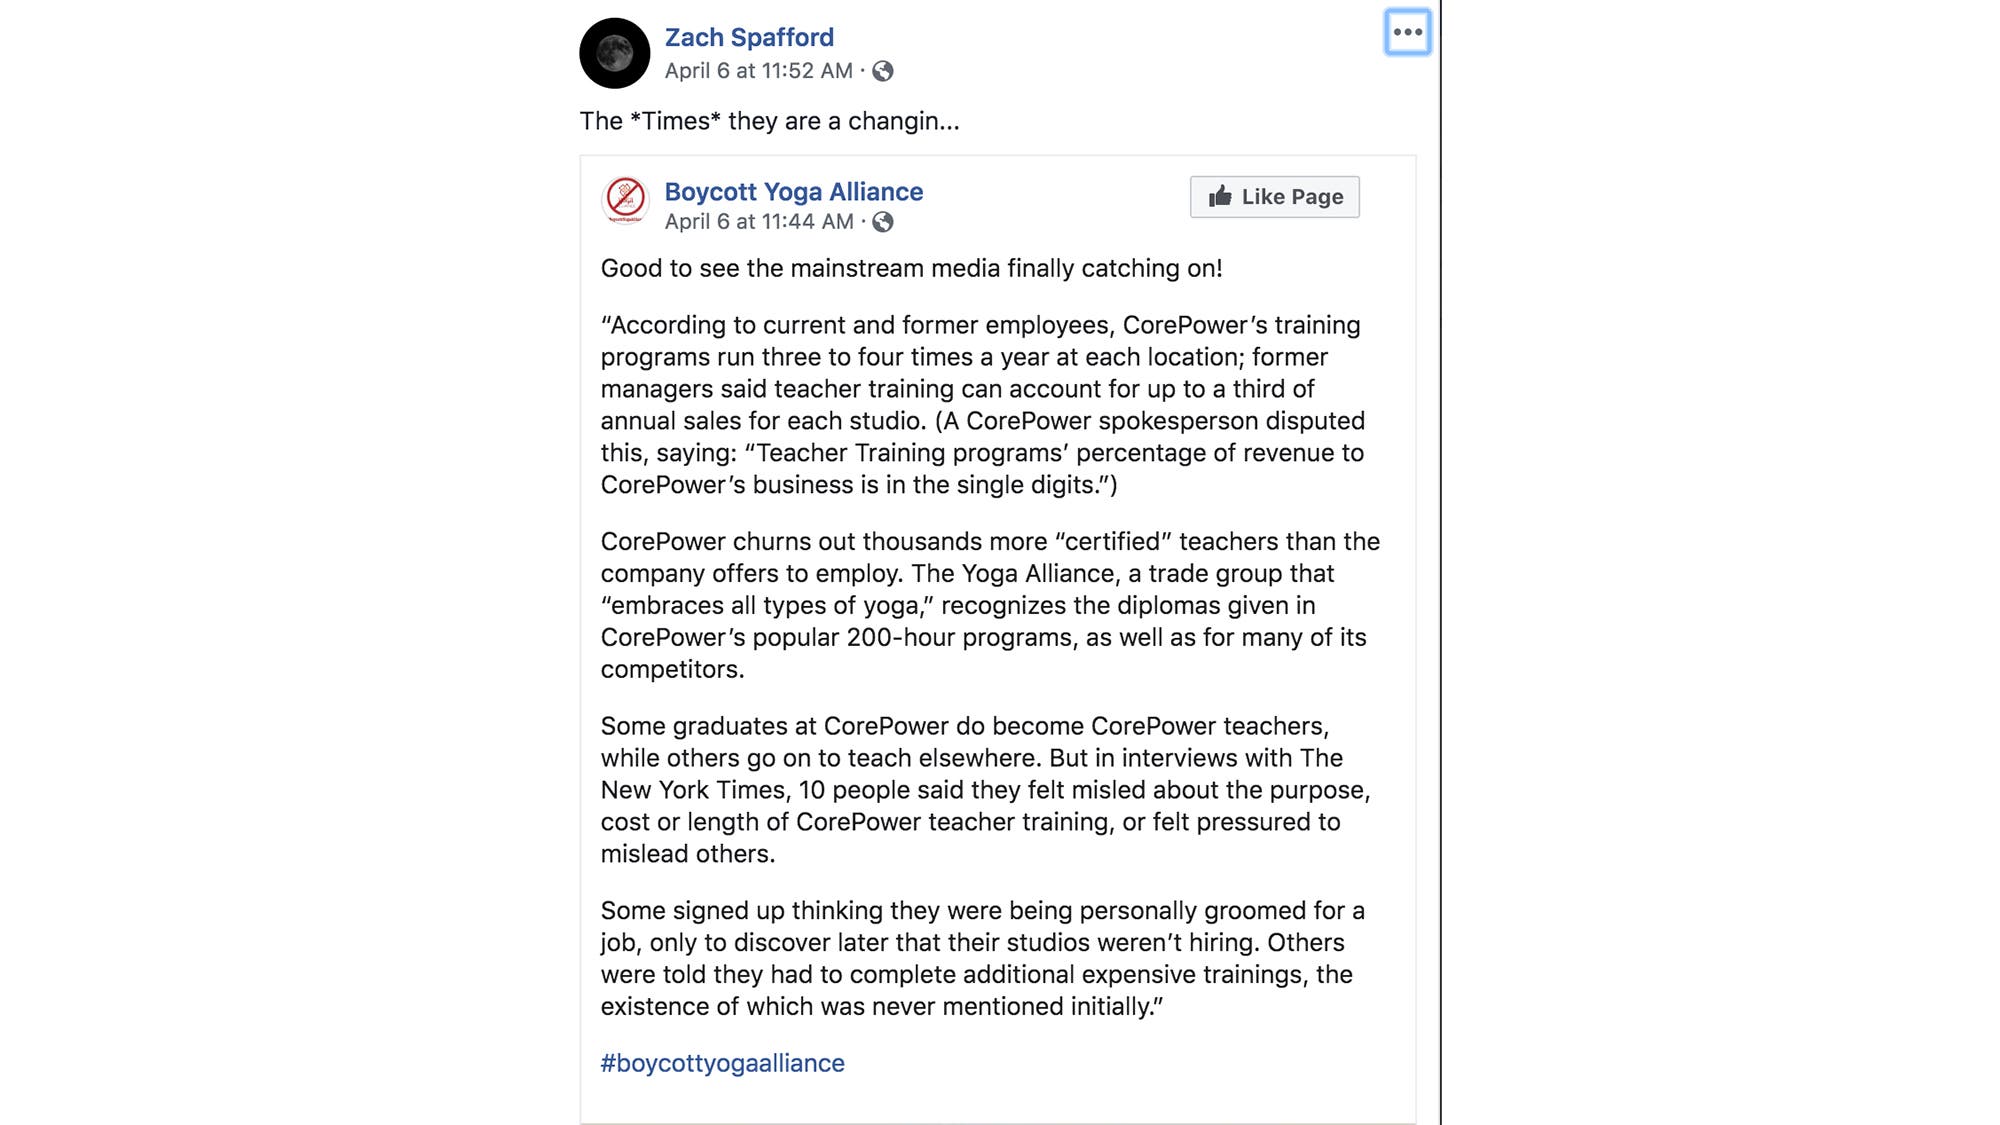The height and width of the screenshot is (1125, 2000).
Task: Click the globe privacy icon beside 11:44 AM
Action: [883, 222]
